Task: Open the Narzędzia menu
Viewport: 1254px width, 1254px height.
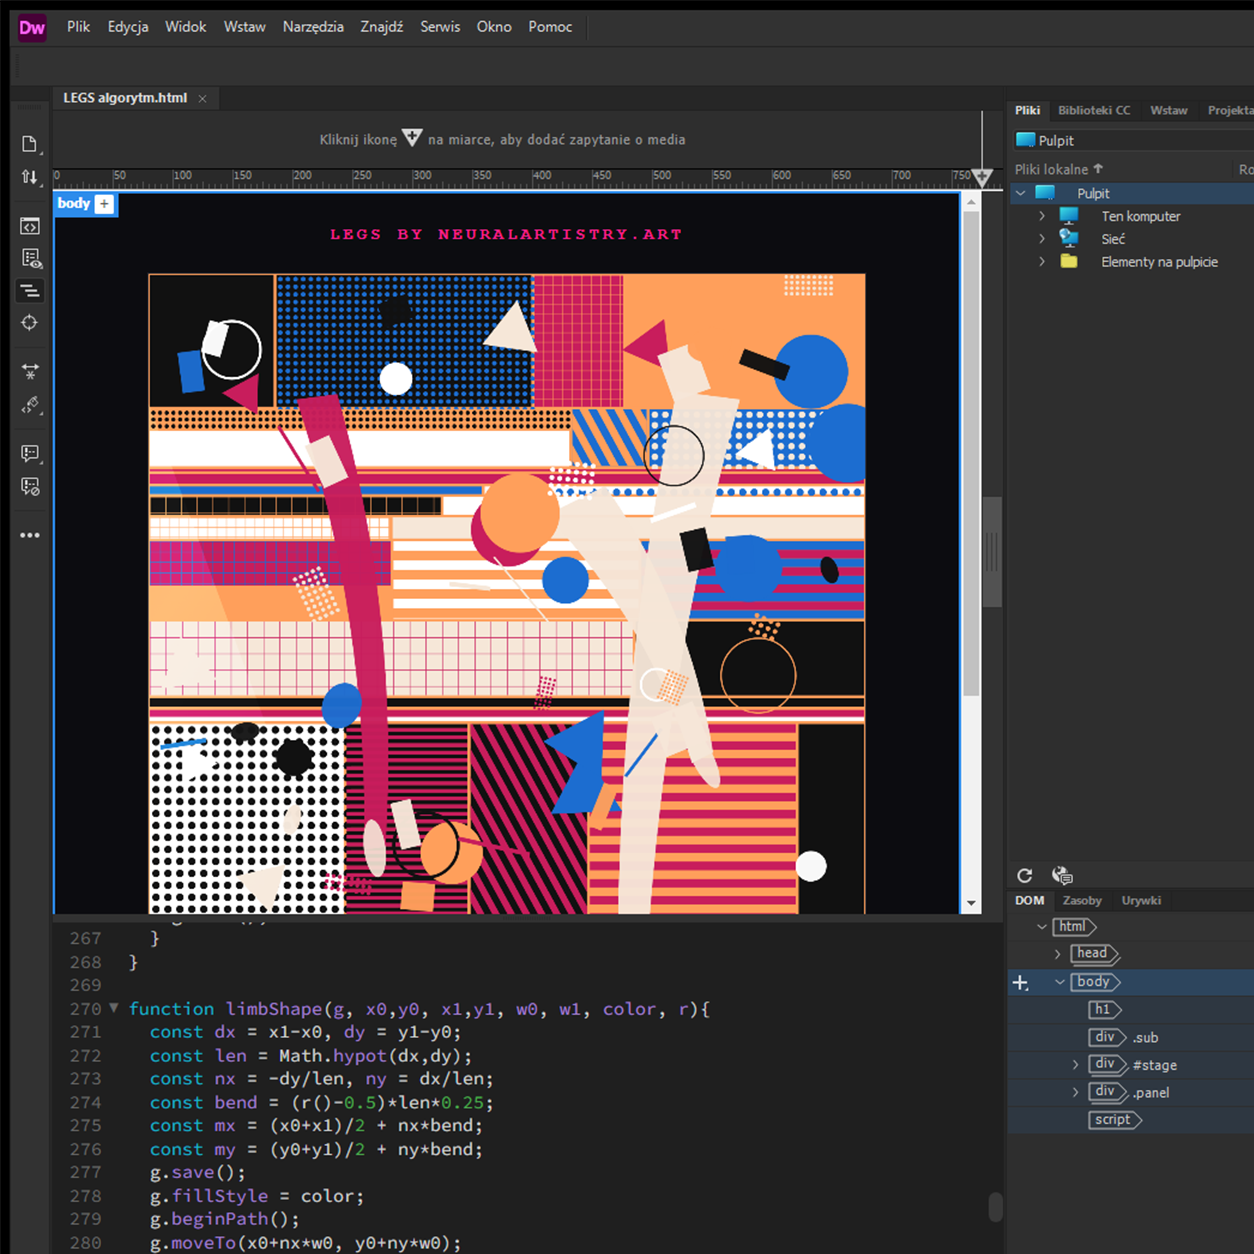Action: pyautogui.click(x=313, y=27)
